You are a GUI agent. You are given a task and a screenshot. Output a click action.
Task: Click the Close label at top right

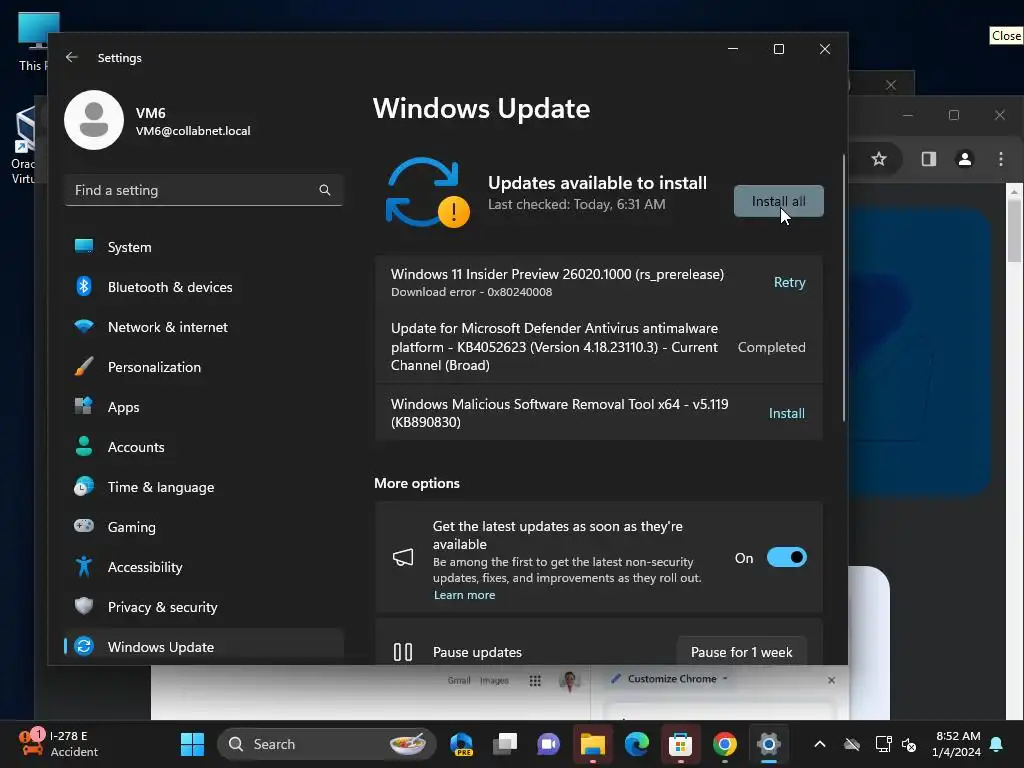point(1006,36)
